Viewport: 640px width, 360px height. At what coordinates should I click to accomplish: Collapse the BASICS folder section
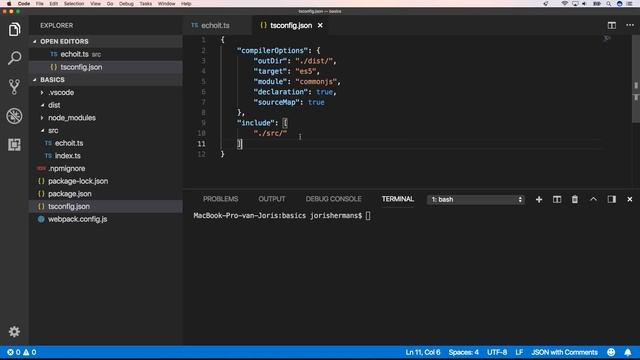[35, 80]
